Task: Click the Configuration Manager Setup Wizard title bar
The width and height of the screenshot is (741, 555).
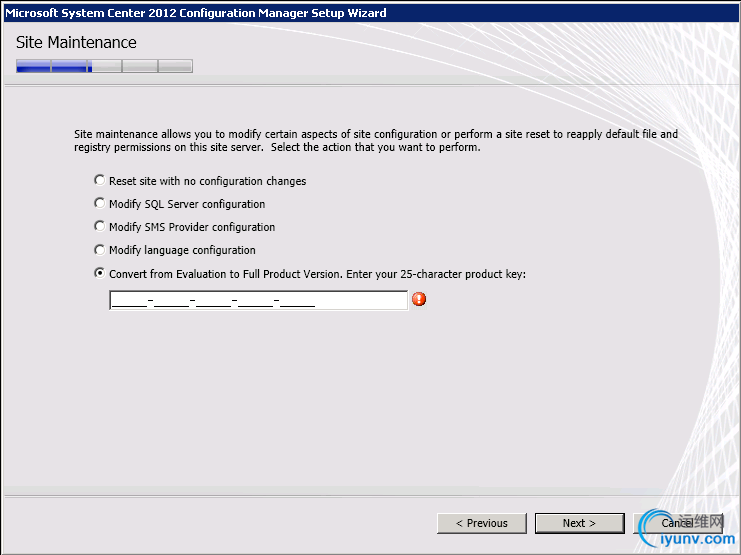Action: 370,13
